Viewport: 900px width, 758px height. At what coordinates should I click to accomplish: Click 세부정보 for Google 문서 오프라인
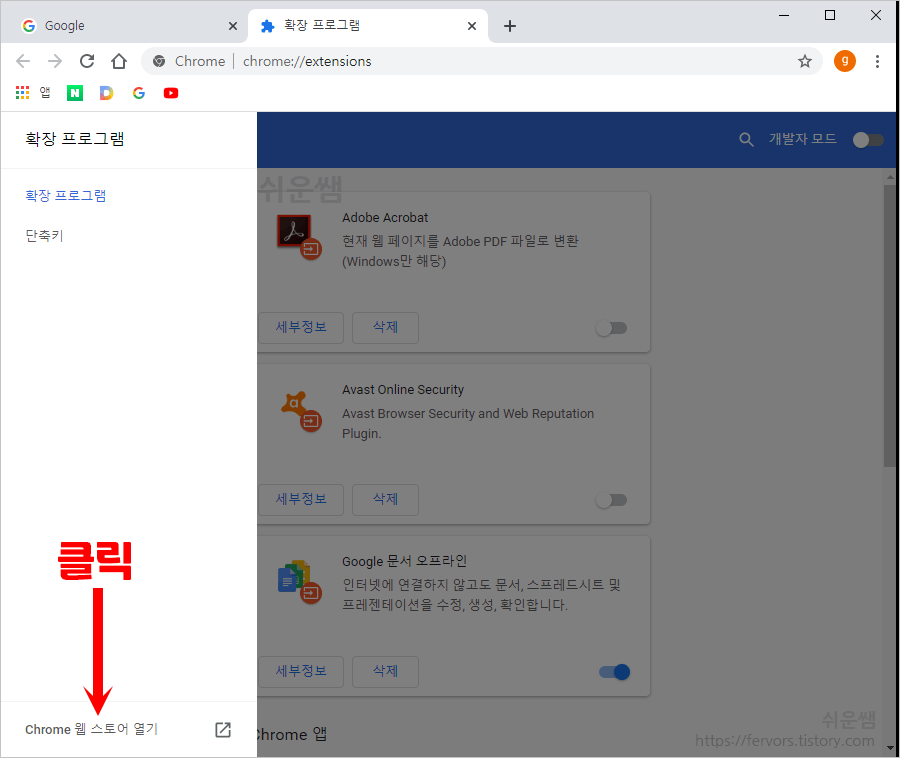pyautogui.click(x=301, y=671)
